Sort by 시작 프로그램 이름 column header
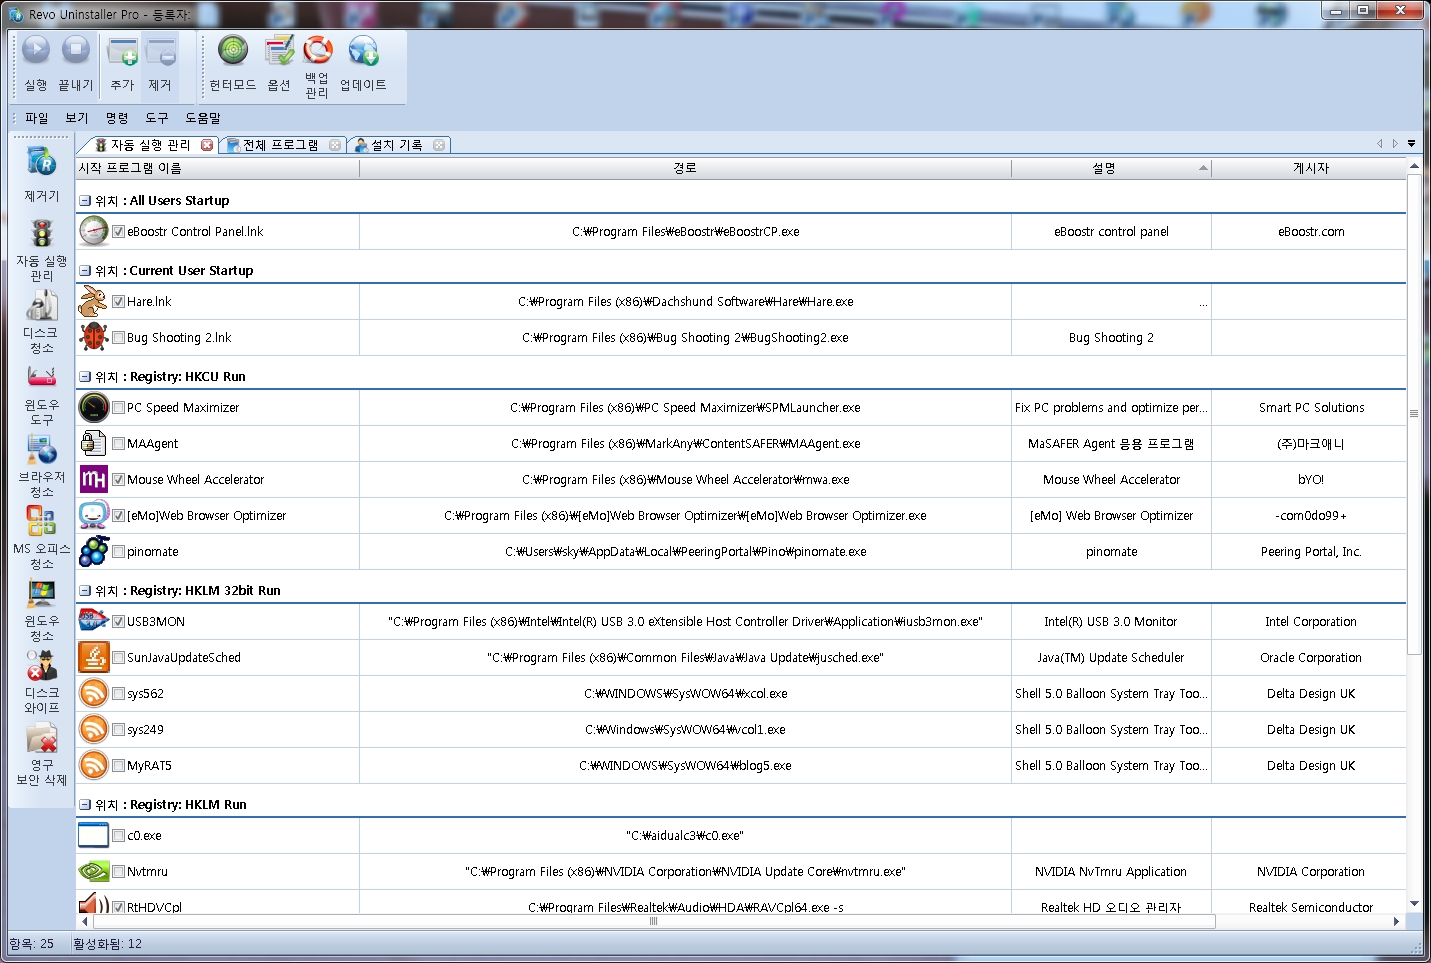The height and width of the screenshot is (963, 1431). click(218, 168)
